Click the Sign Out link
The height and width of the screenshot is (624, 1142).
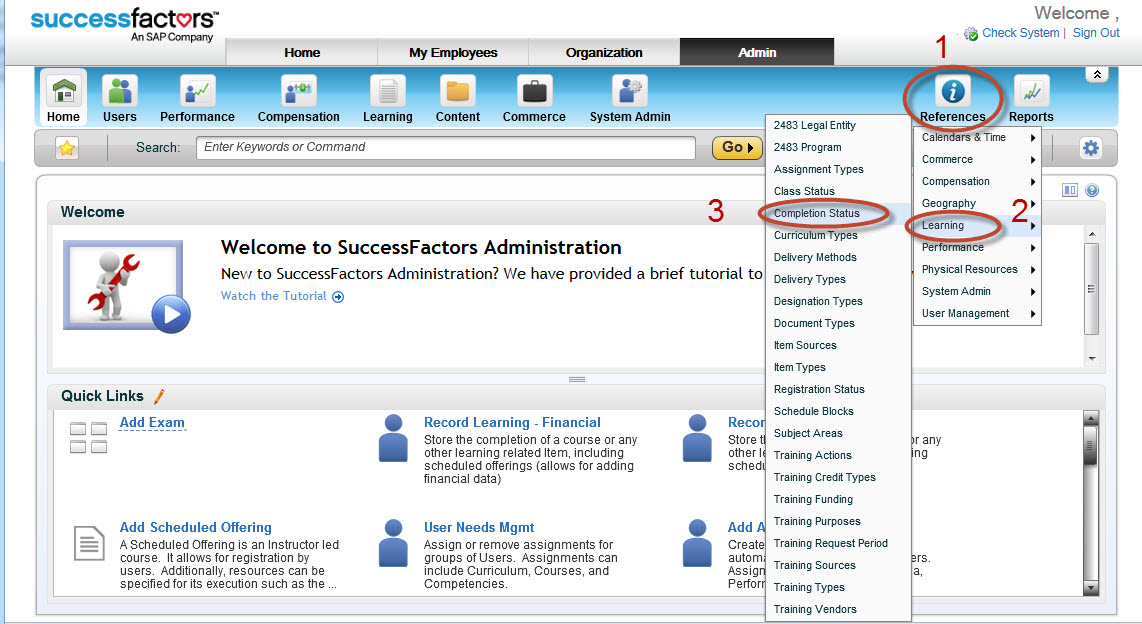click(1095, 33)
